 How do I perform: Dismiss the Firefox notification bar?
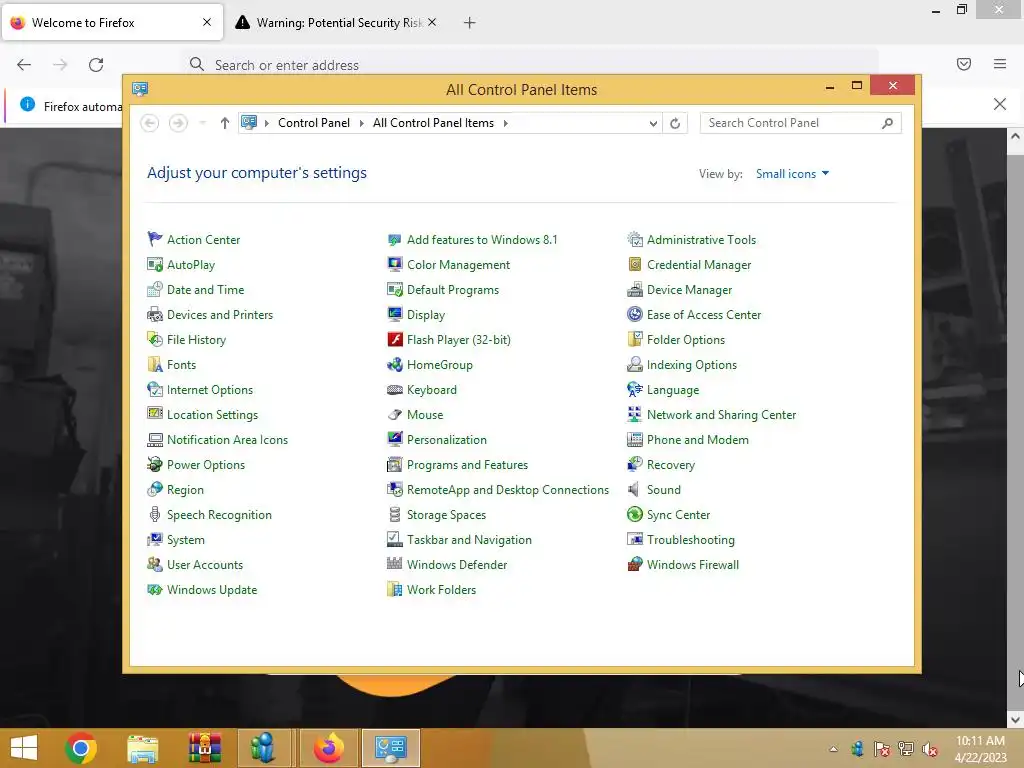999,104
